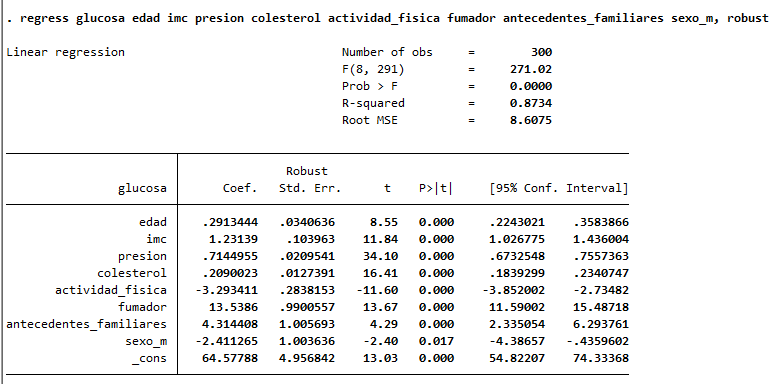Click the P>|t| column header
781x384 pixels.
click(x=436, y=189)
